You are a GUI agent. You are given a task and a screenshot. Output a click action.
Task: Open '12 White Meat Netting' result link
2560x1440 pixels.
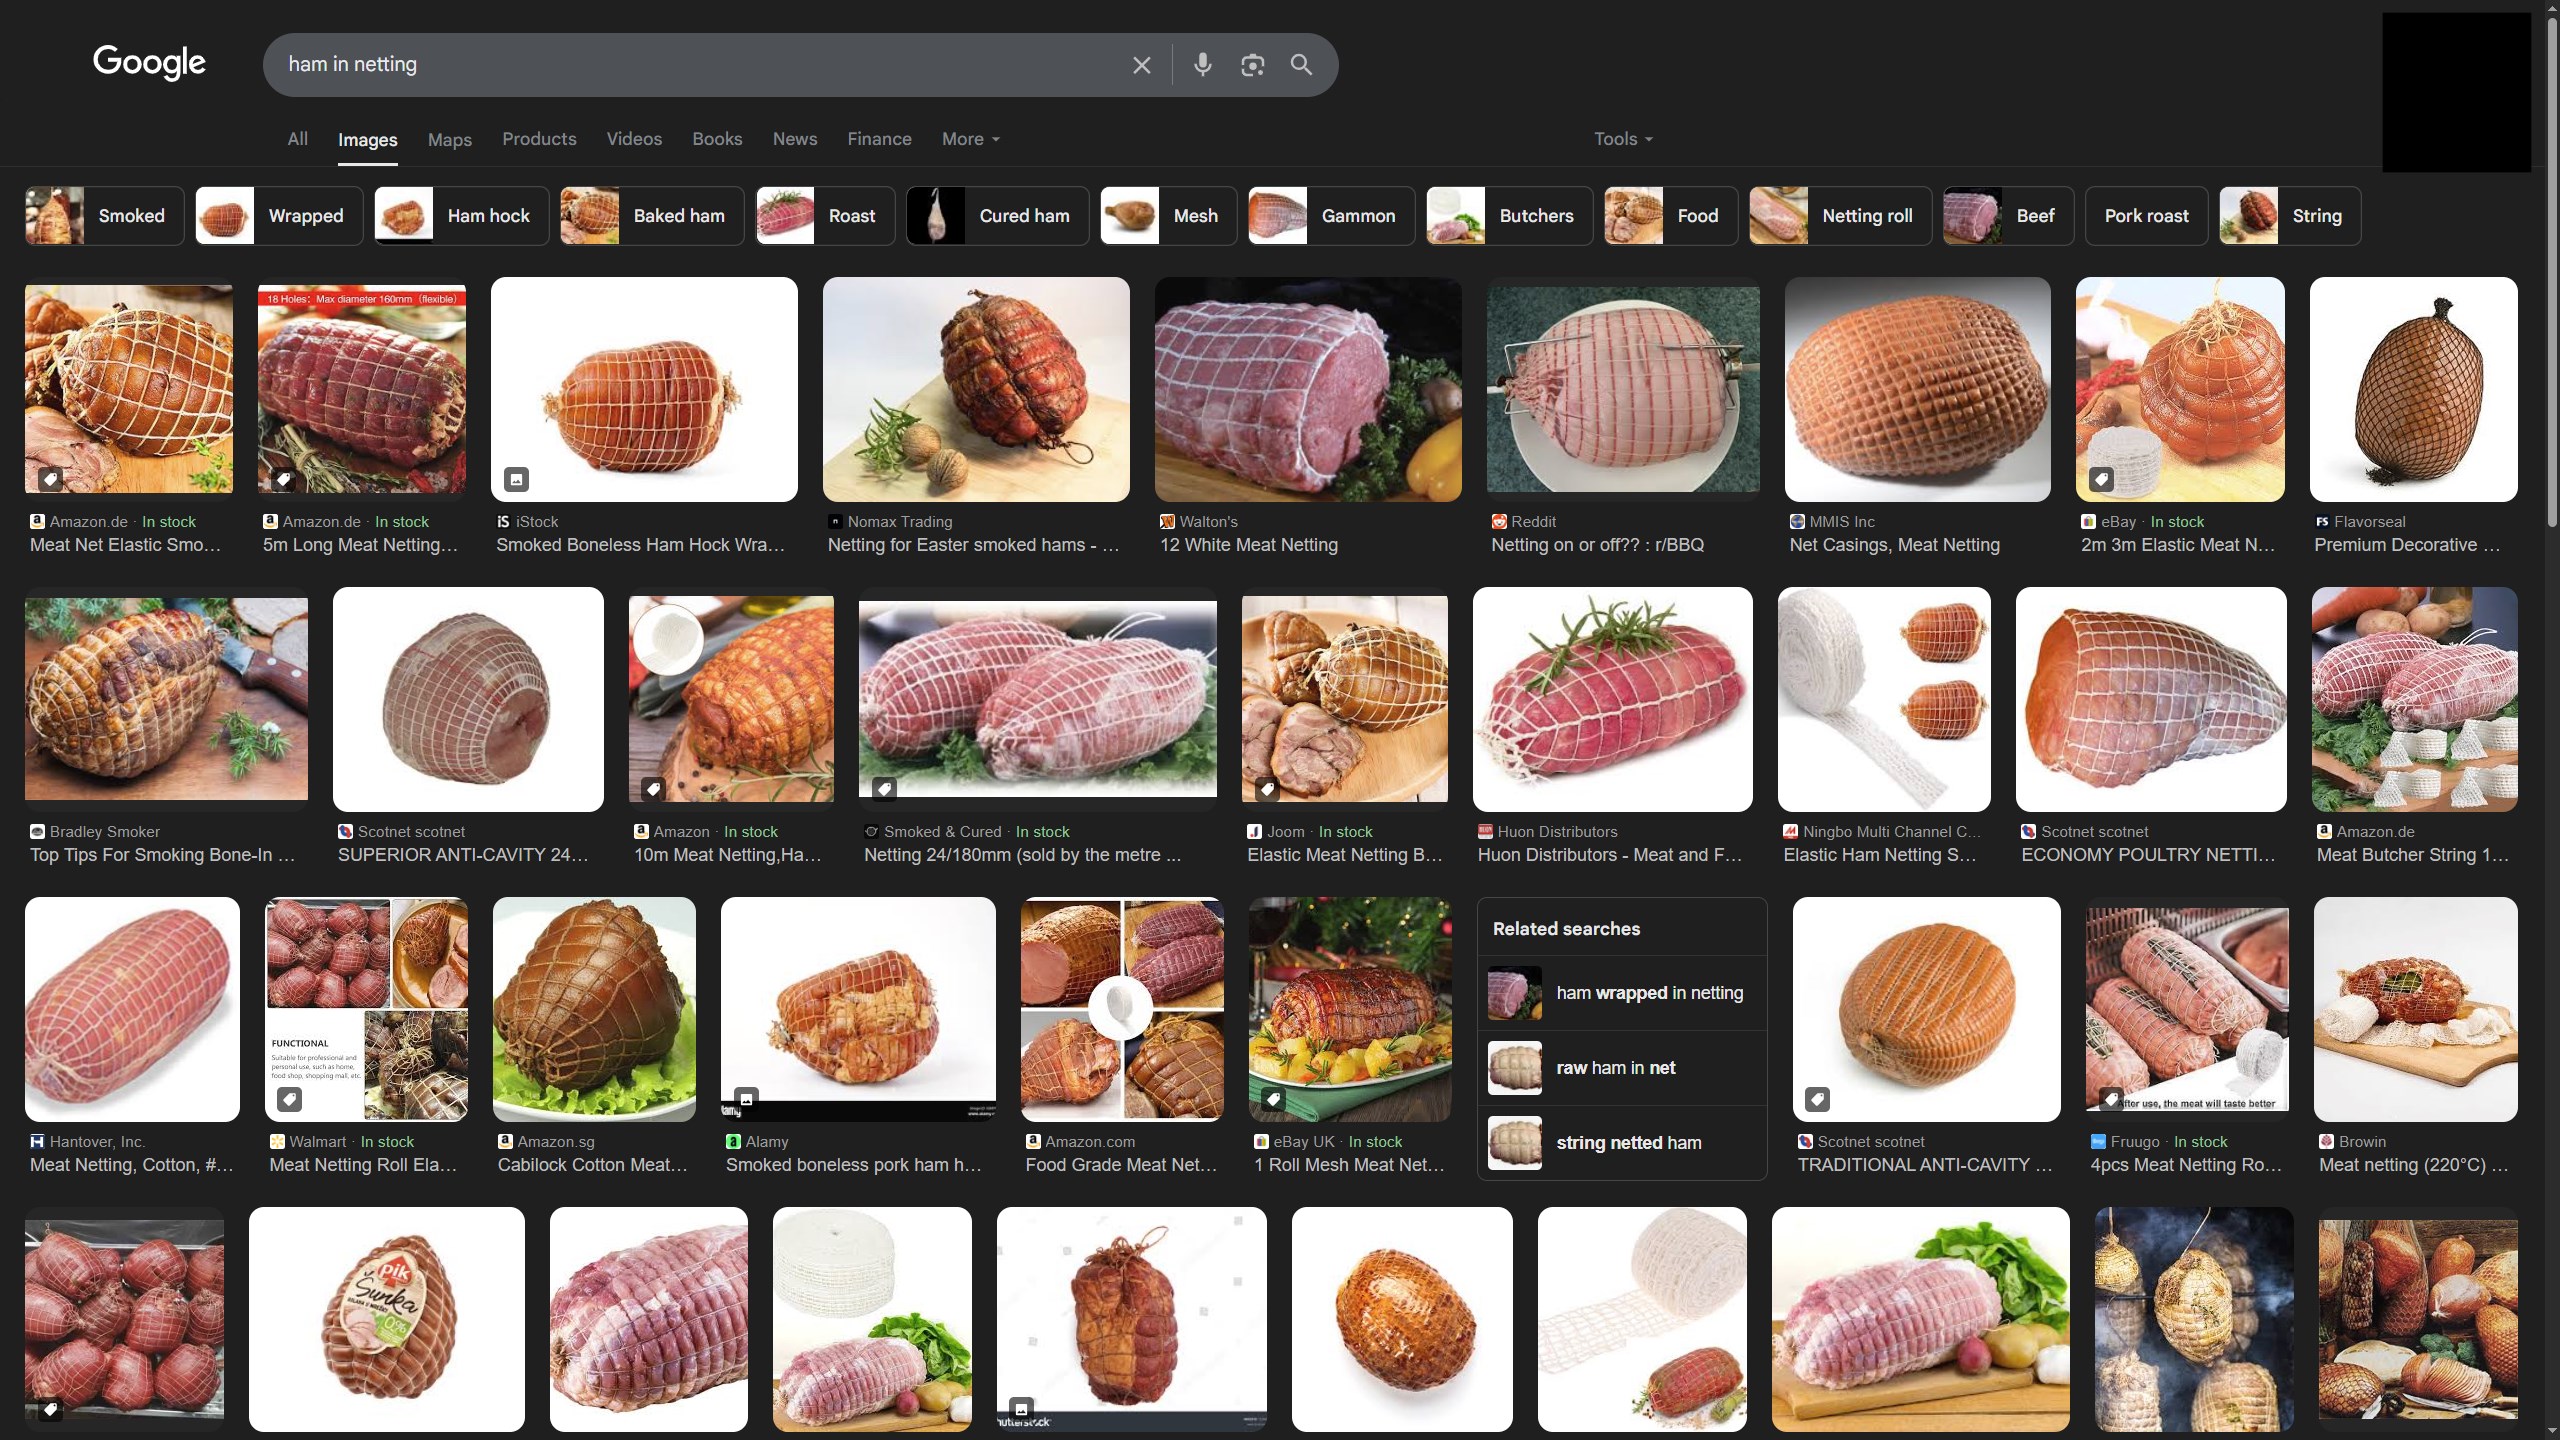[1248, 545]
